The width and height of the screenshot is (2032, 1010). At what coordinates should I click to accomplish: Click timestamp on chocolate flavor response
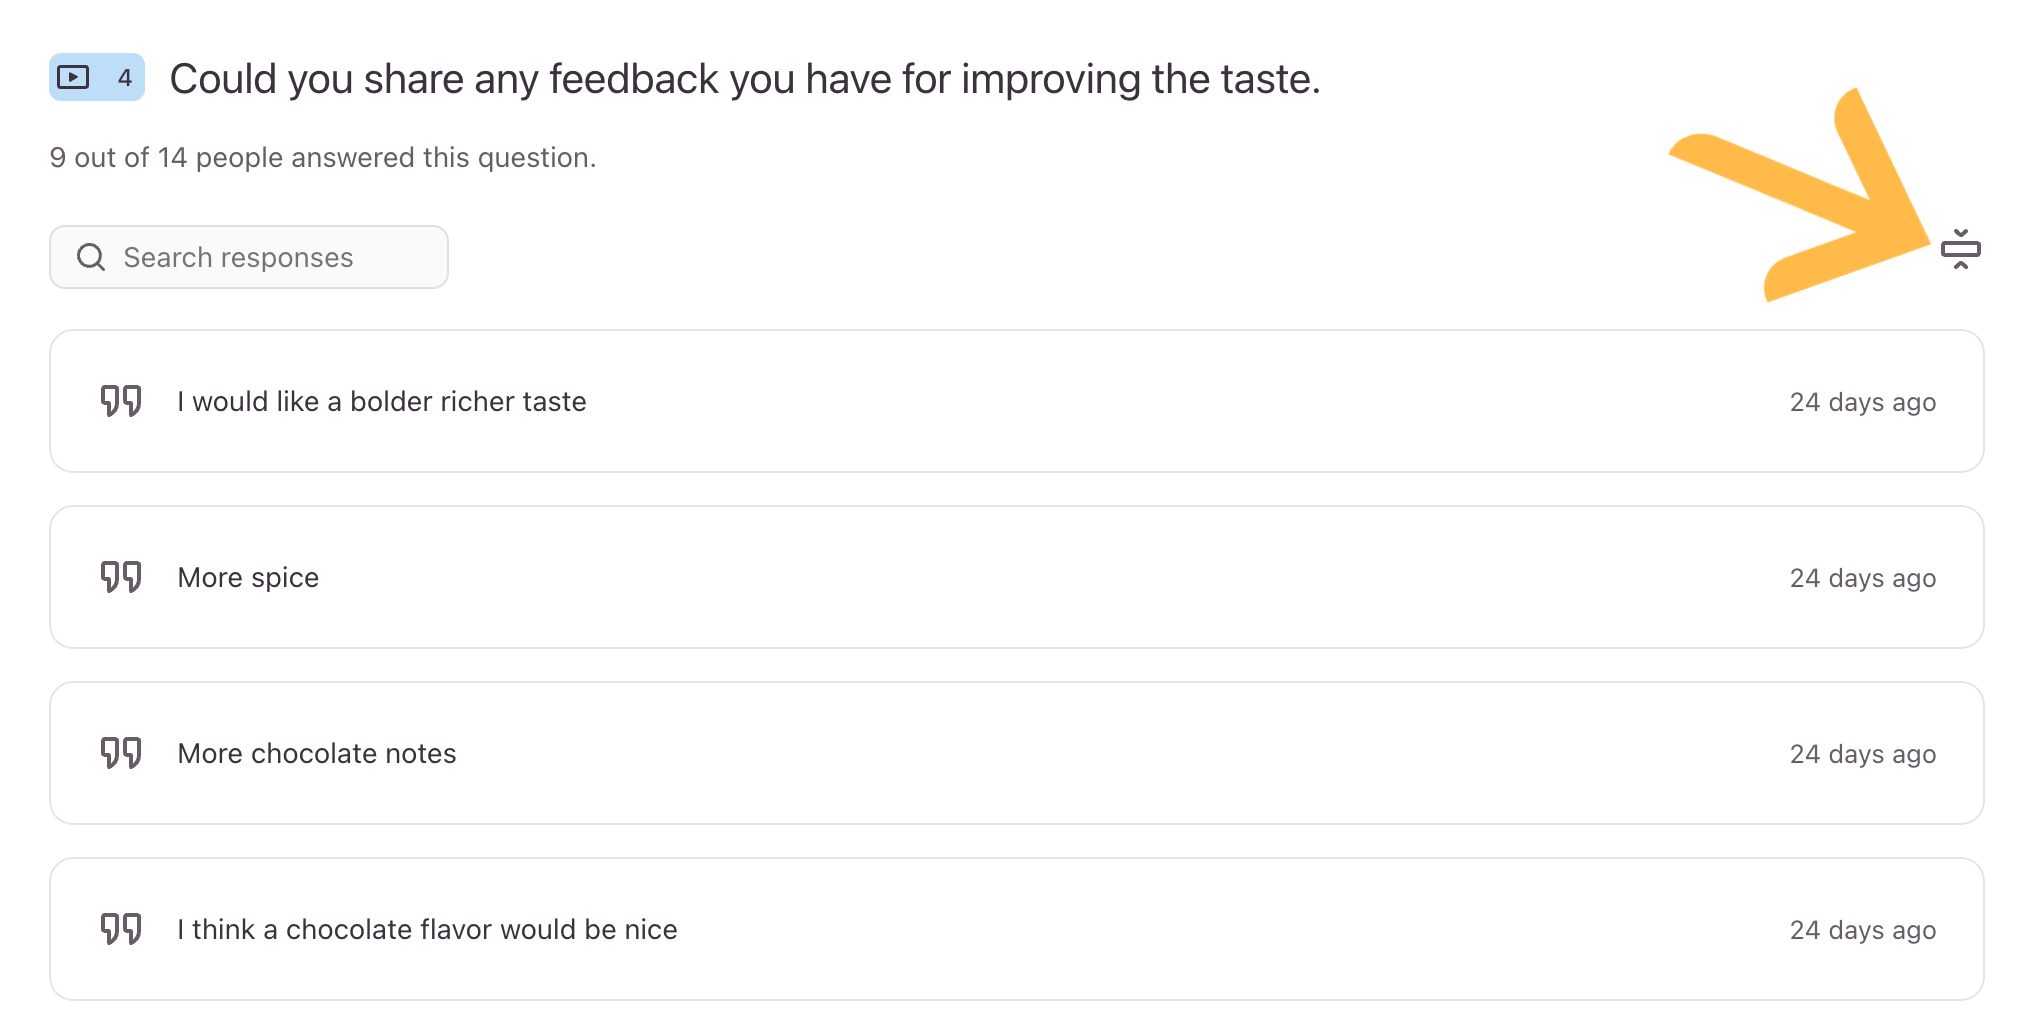click(x=1862, y=930)
